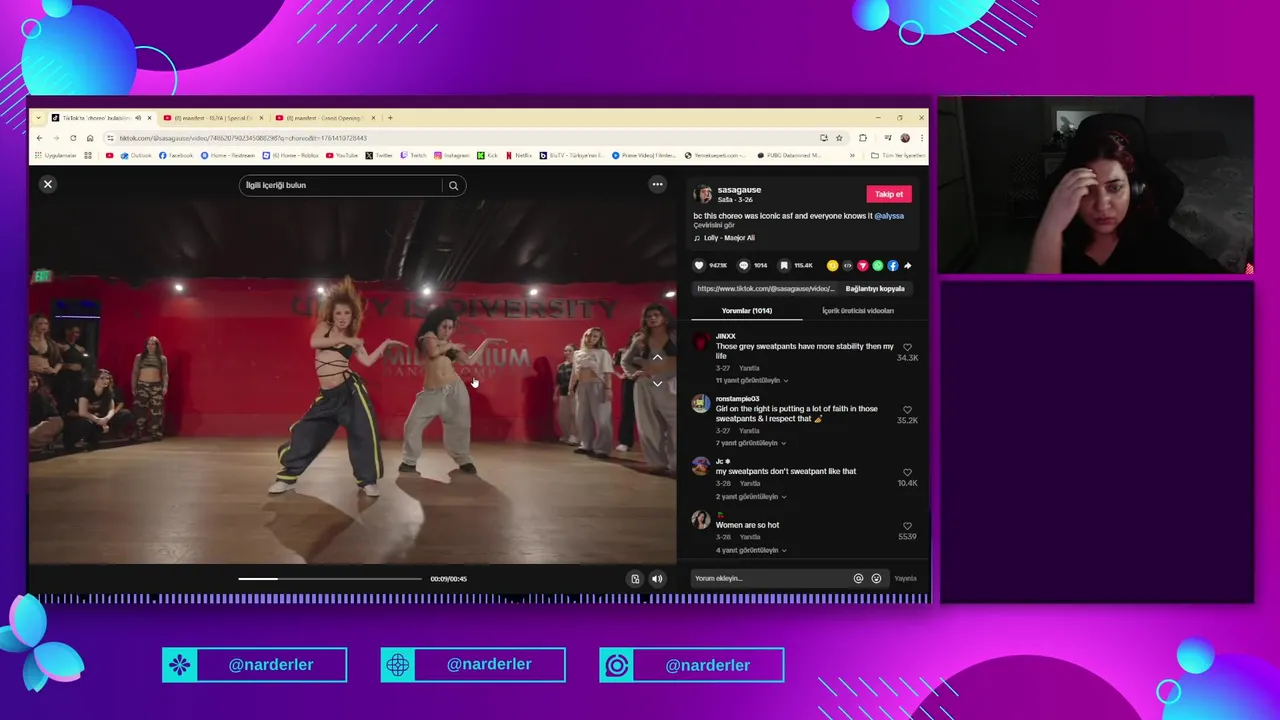Click the red send-to-friends icon
This screenshot has width=1280, height=720.
click(862, 266)
